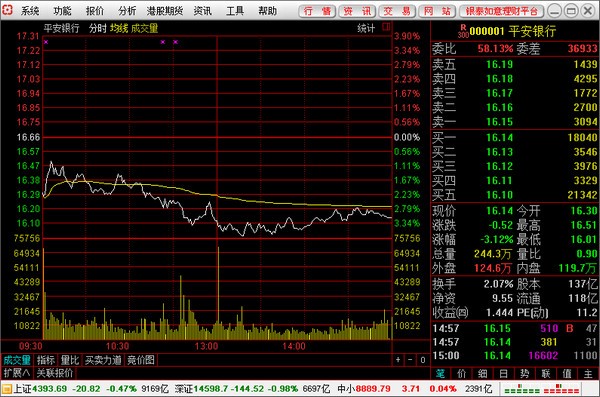Click the minus zoom button below the chart

[x=410, y=360]
